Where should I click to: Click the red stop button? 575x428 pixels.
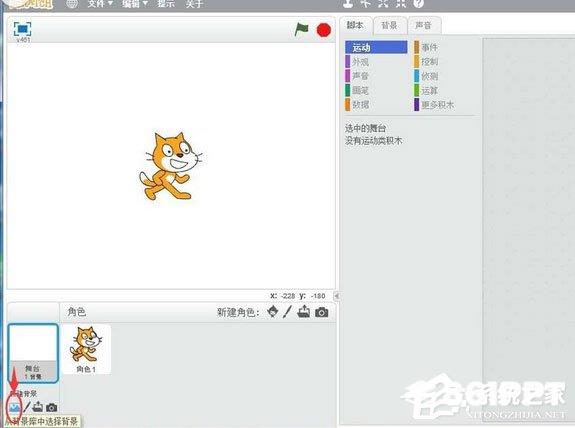[x=324, y=30]
